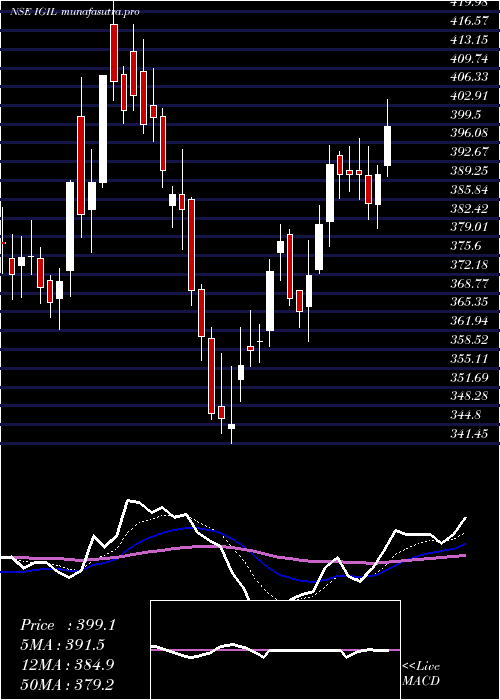Click the 416.57 price axis label
The image size is (500, 700).
pos(471,21)
